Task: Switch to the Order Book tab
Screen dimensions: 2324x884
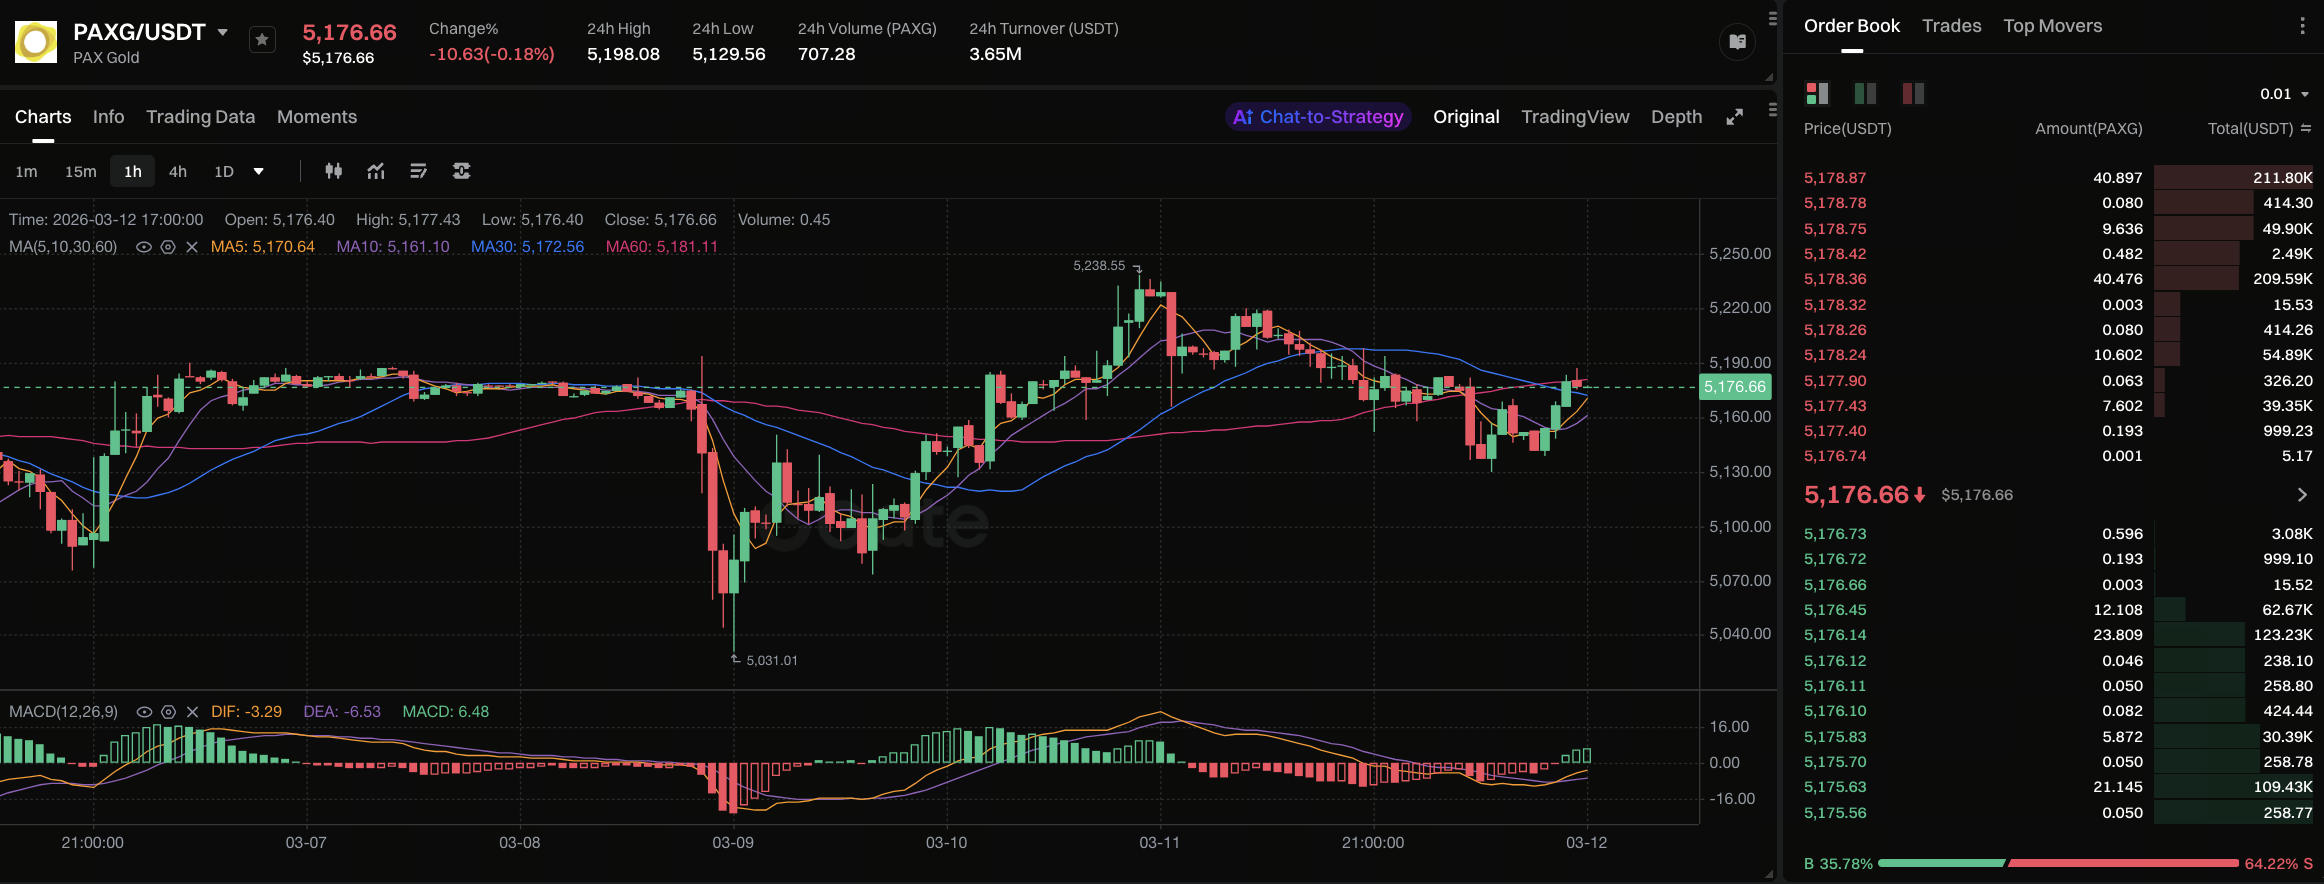Action: tap(1852, 26)
